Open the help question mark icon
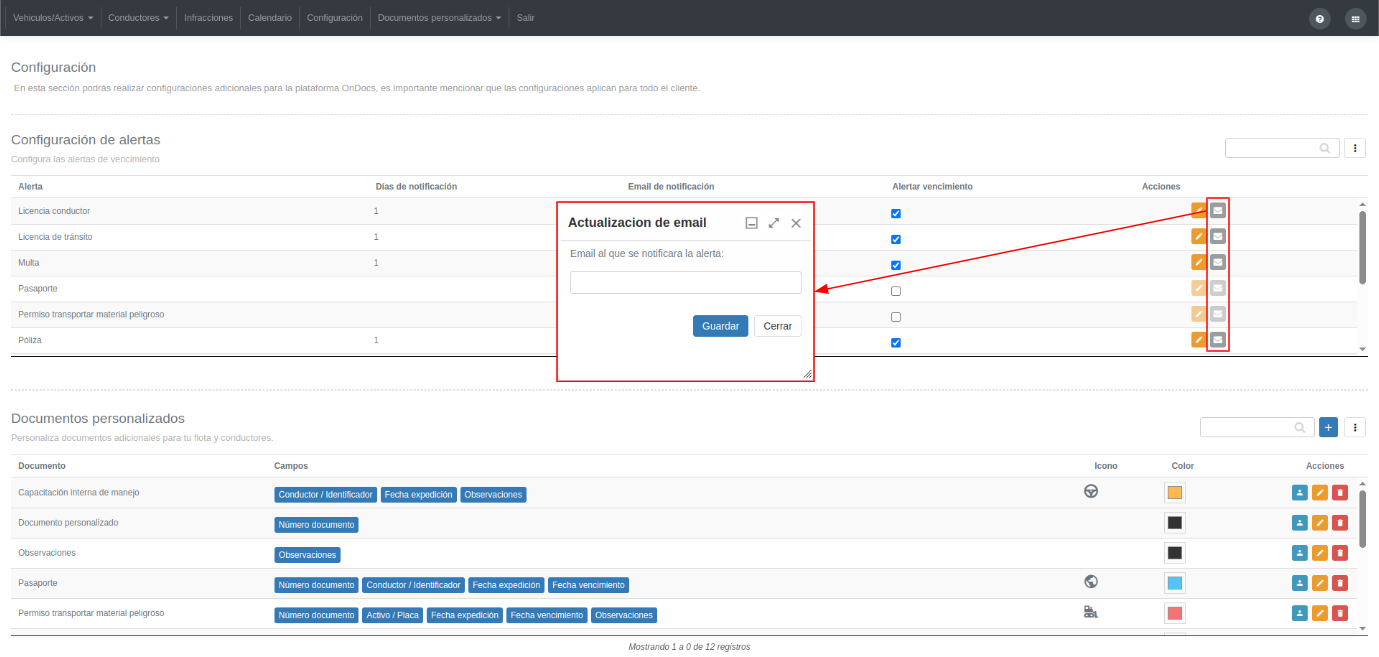Screen dimensions: 1379x657 tap(1320, 18)
